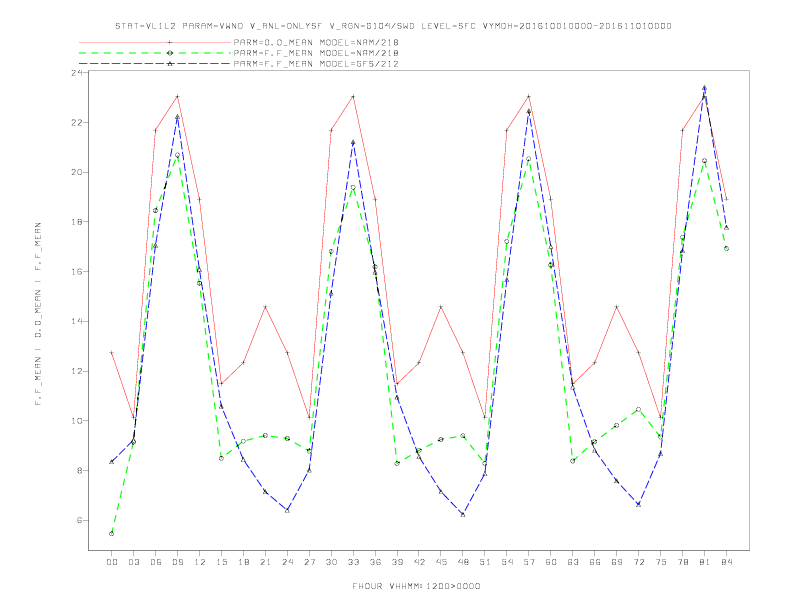Click the y-axis tick label 24
The width and height of the screenshot is (792, 612).
point(77,73)
